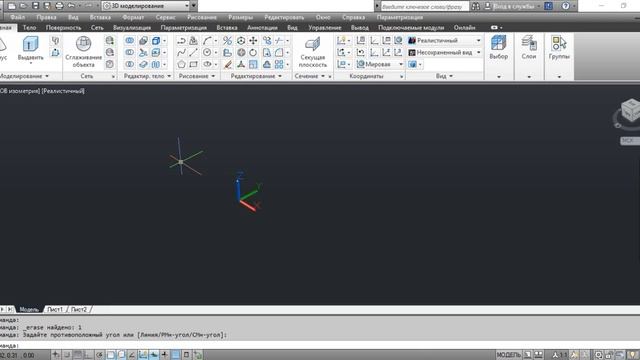640x360 pixels.
Task: Click the Print icon in quick access
Action: [59, 6]
